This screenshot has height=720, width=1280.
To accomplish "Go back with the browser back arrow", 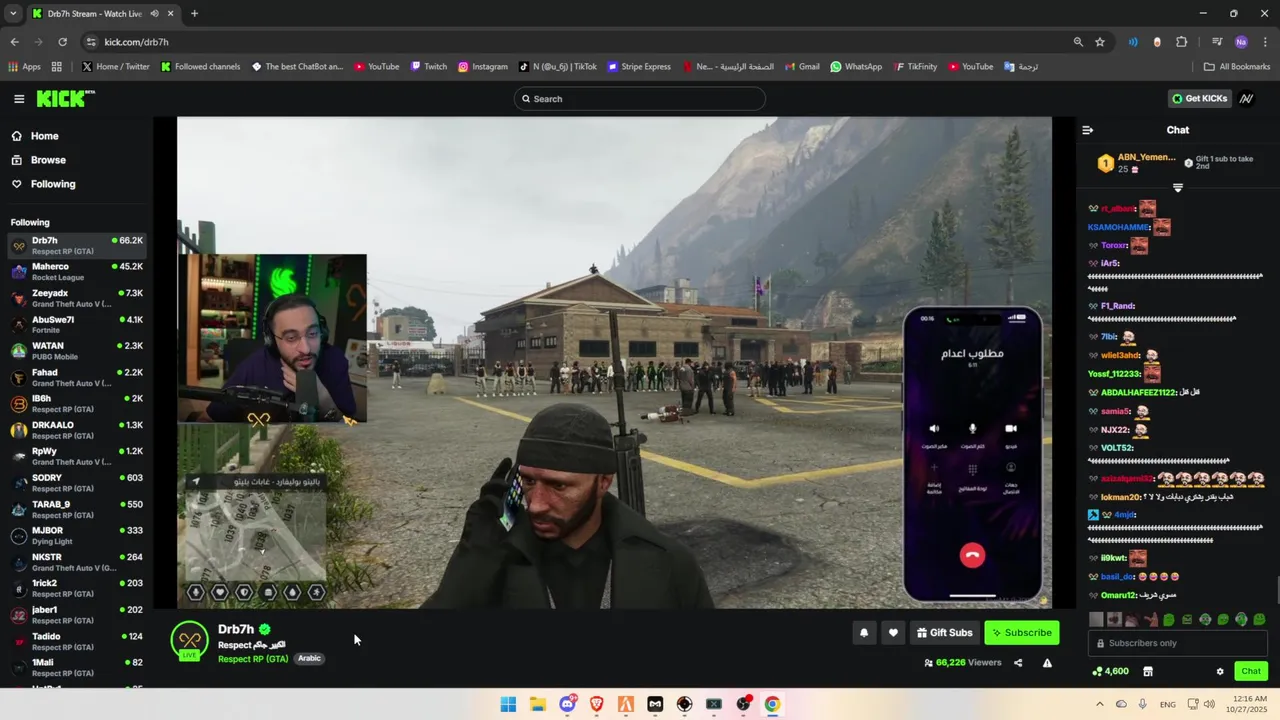I will [x=14, y=42].
